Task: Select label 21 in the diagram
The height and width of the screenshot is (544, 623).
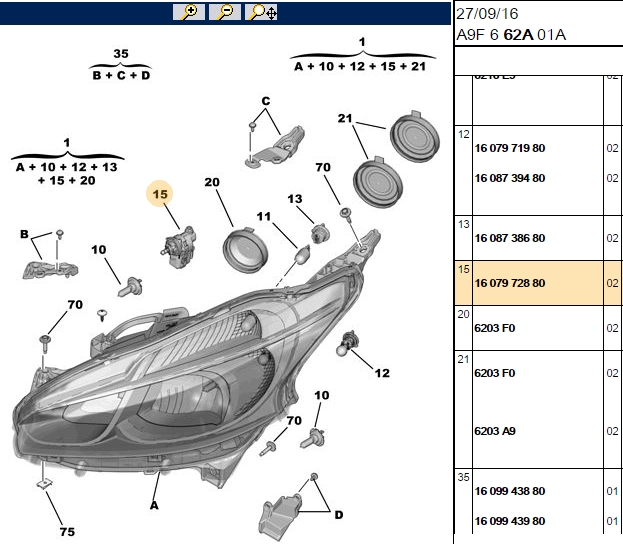Action: pos(345,118)
